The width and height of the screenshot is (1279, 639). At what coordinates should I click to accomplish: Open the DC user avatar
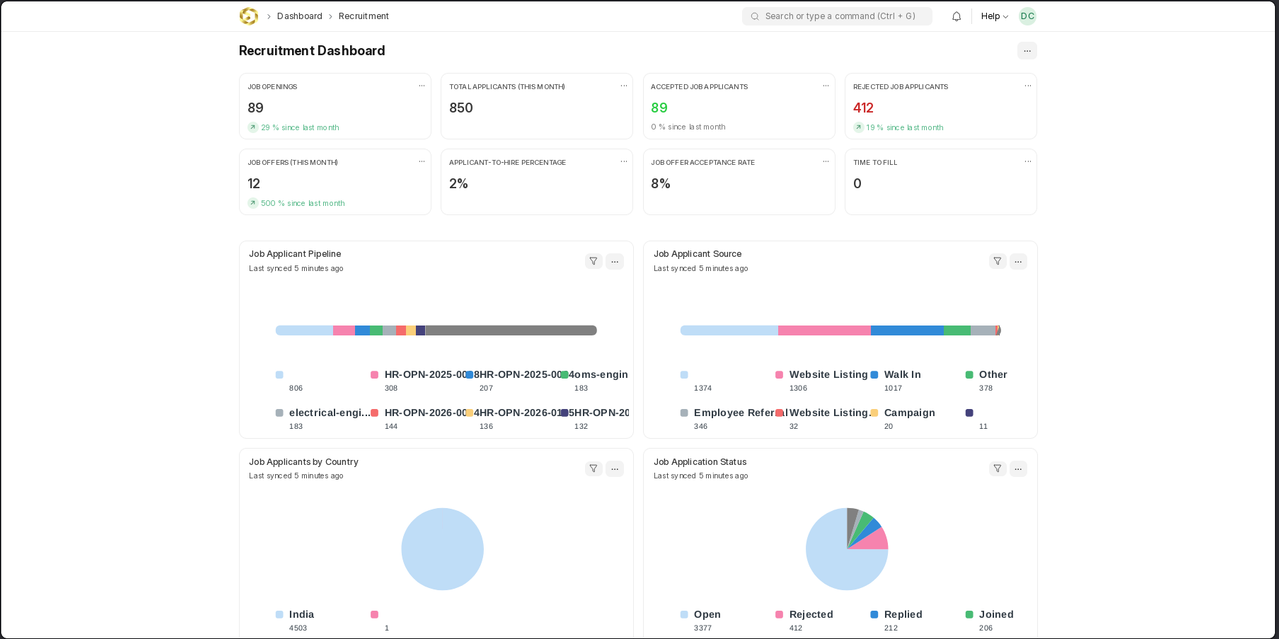[1027, 16]
